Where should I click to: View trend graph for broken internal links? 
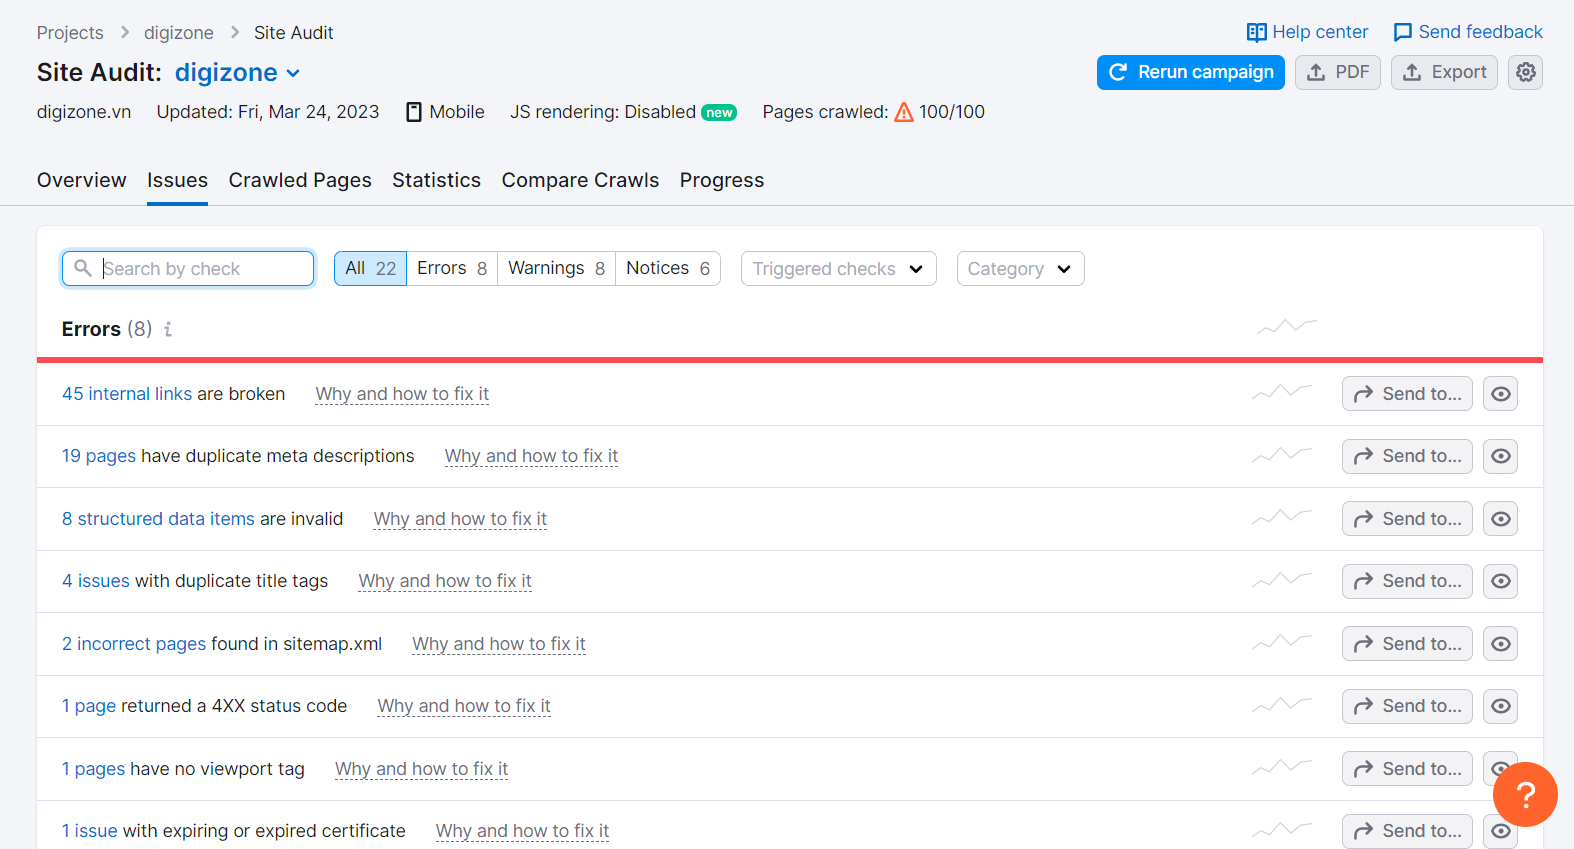point(1282,393)
